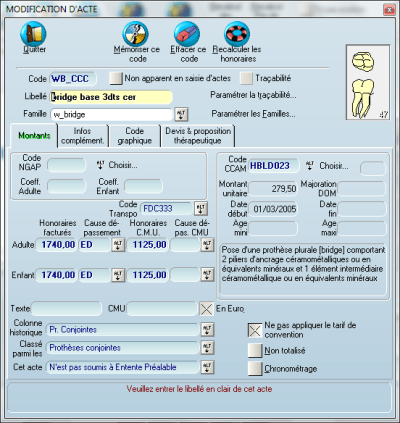This screenshot has width=400, height=423.
Task: Click the tooth 47 graphic thumbnail
Action: pos(368,82)
